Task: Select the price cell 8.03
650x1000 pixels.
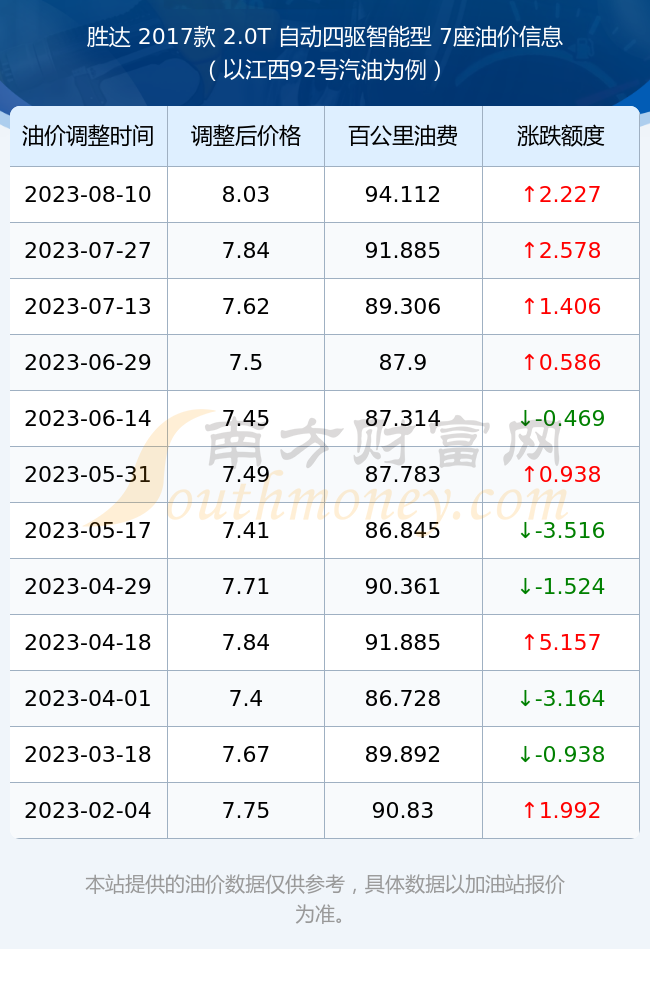Action: [246, 195]
